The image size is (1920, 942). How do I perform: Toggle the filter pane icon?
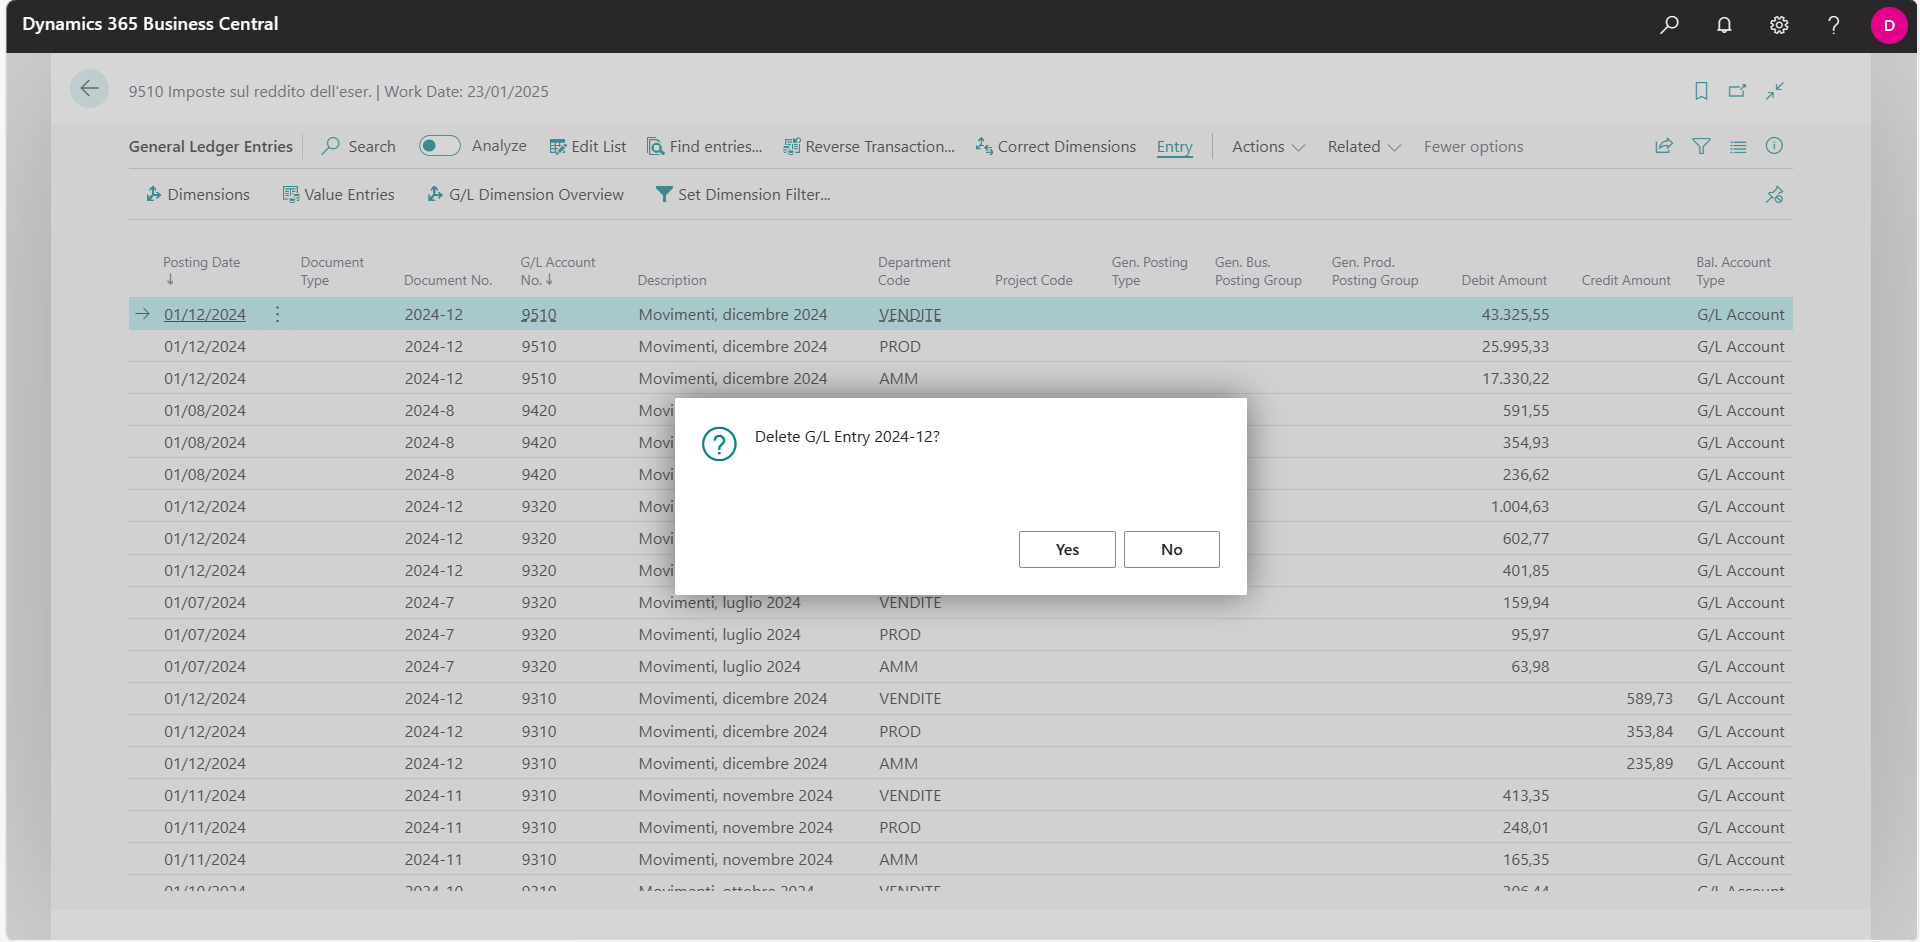[x=1701, y=146]
